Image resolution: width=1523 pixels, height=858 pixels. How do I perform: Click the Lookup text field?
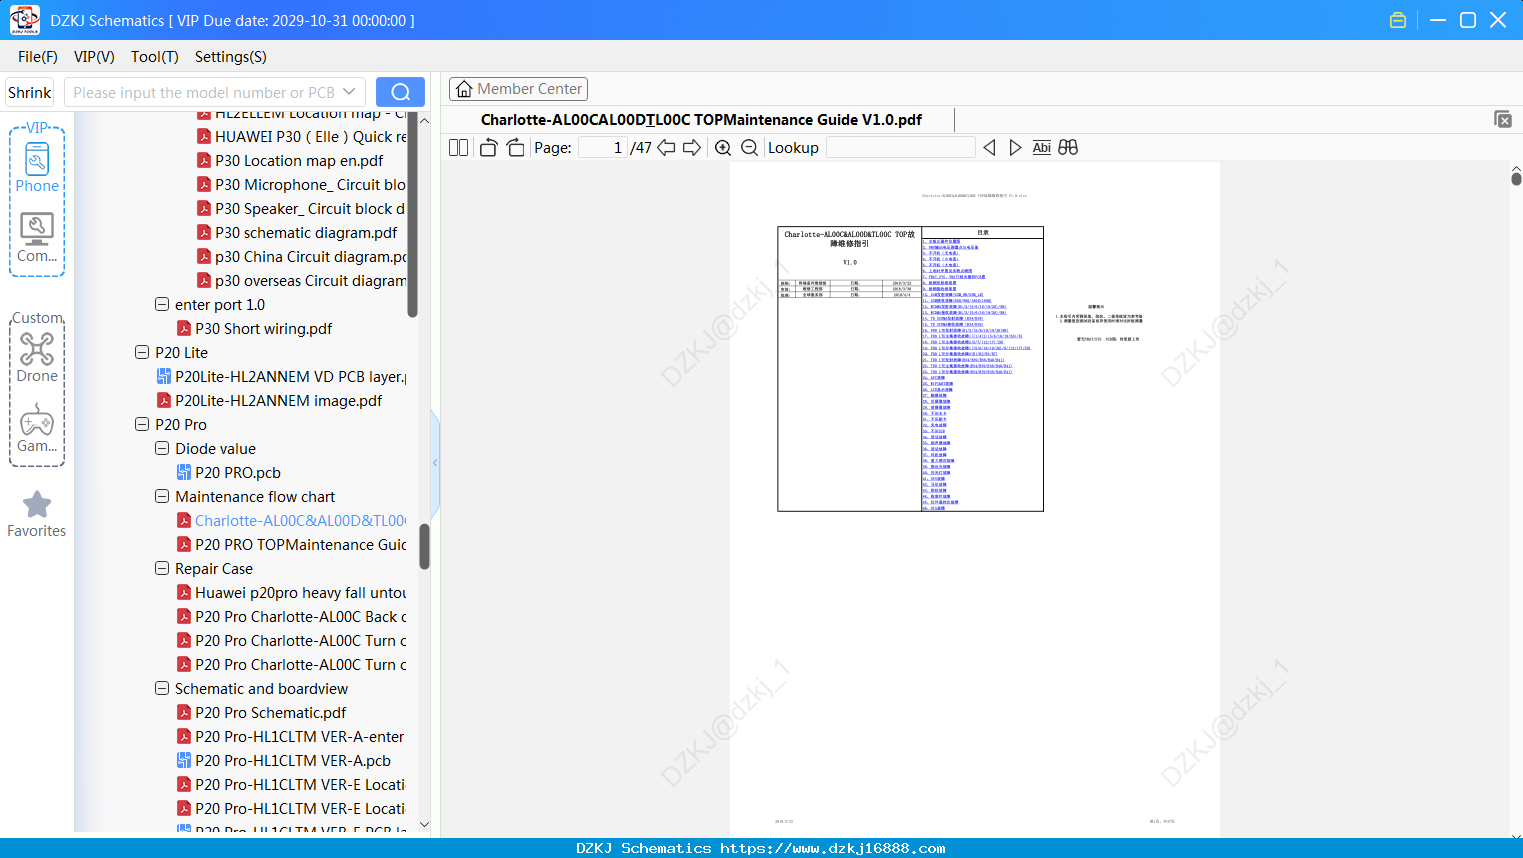click(900, 147)
